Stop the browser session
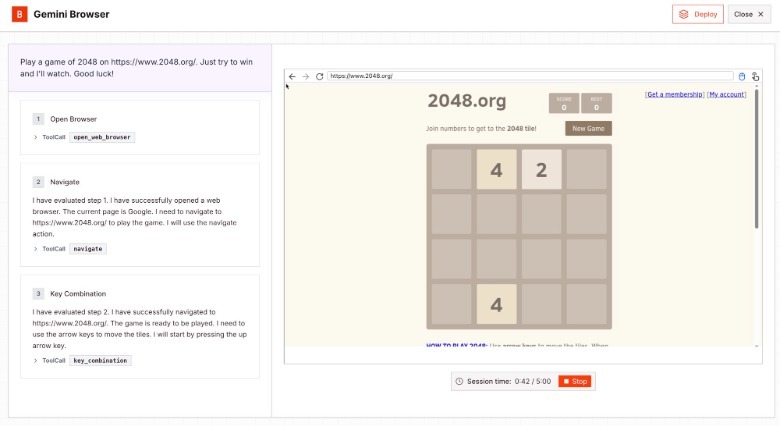 pos(575,382)
